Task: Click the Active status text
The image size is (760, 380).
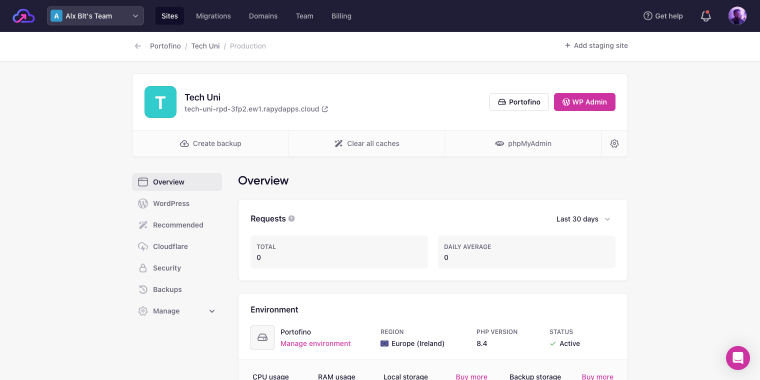Action: (570, 344)
